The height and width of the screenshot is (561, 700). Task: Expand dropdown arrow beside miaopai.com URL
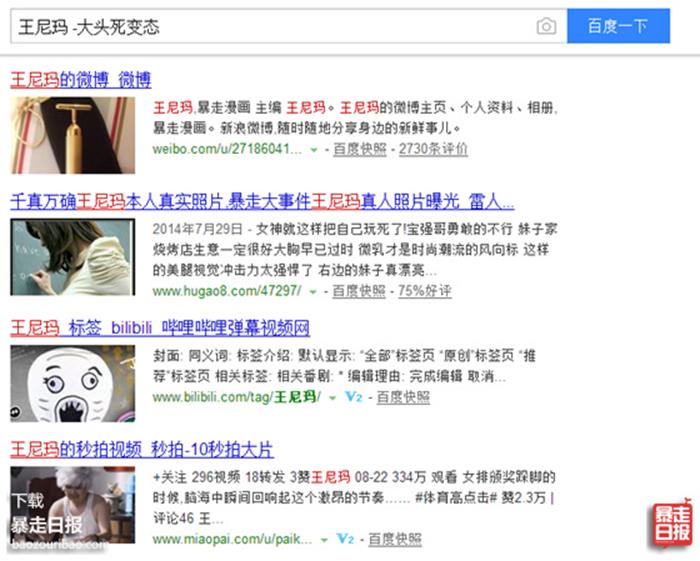tap(324, 540)
